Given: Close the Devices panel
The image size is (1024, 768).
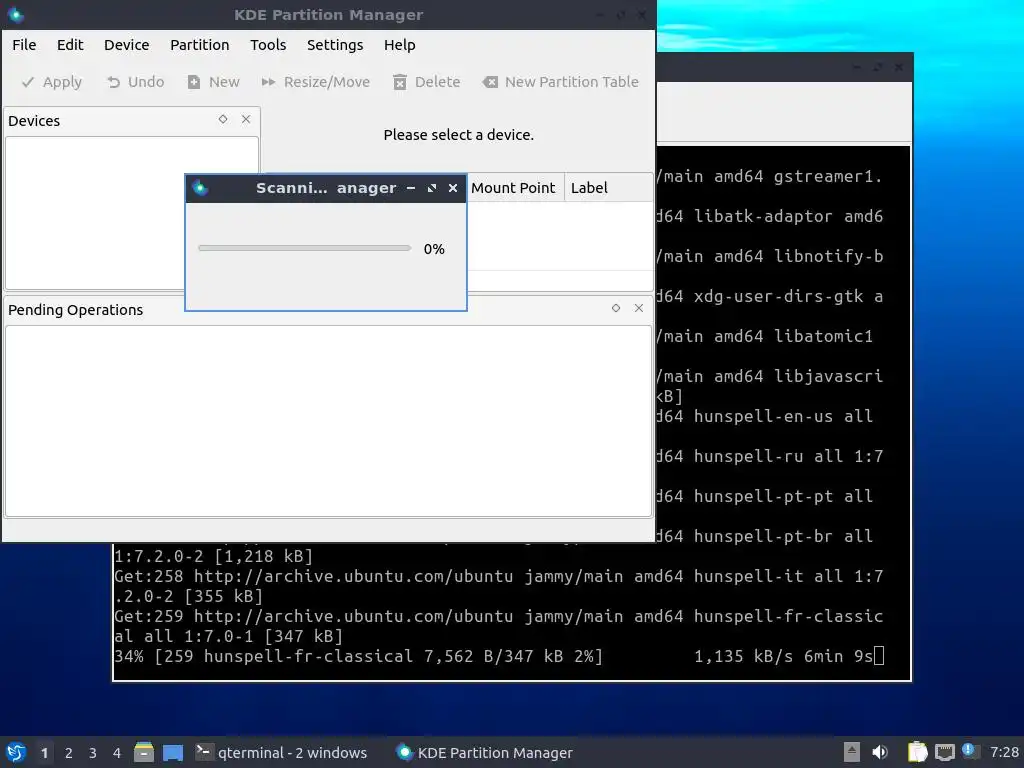Looking at the screenshot, I should click(x=246, y=119).
